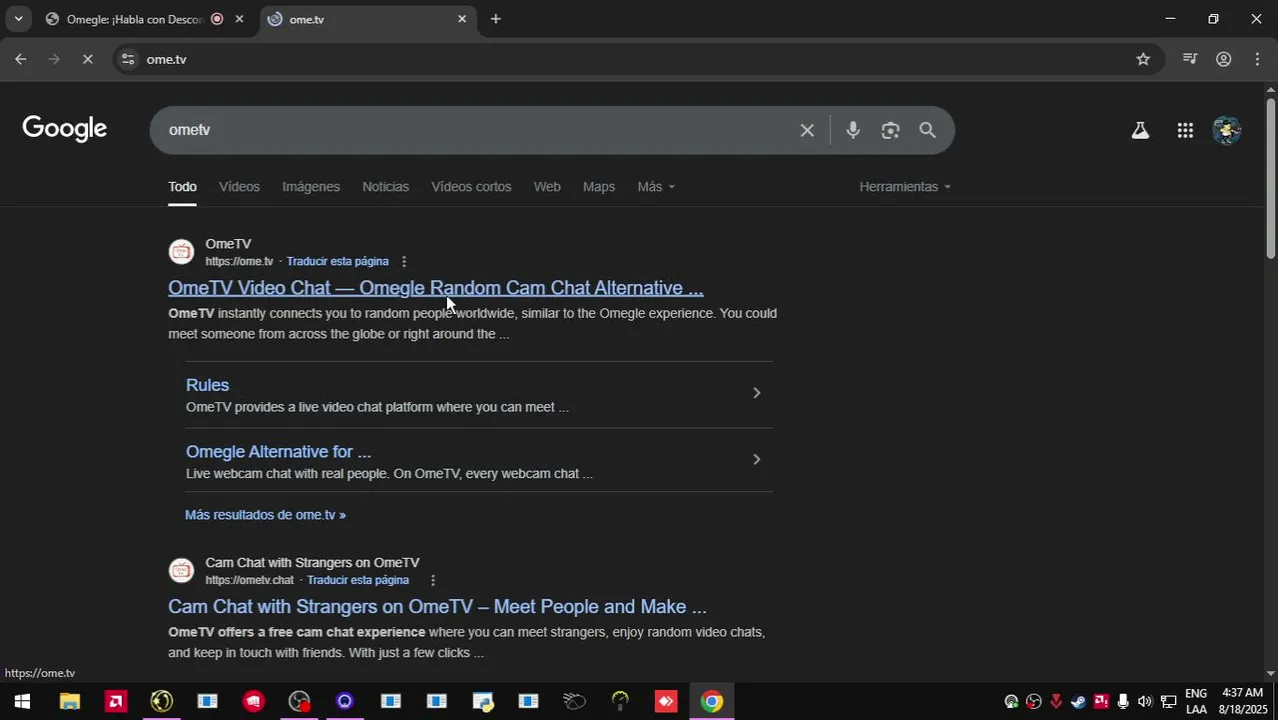Viewport: 1278px width, 720px height.
Task: Open the Chrome profile icon
Action: coord(1223,59)
